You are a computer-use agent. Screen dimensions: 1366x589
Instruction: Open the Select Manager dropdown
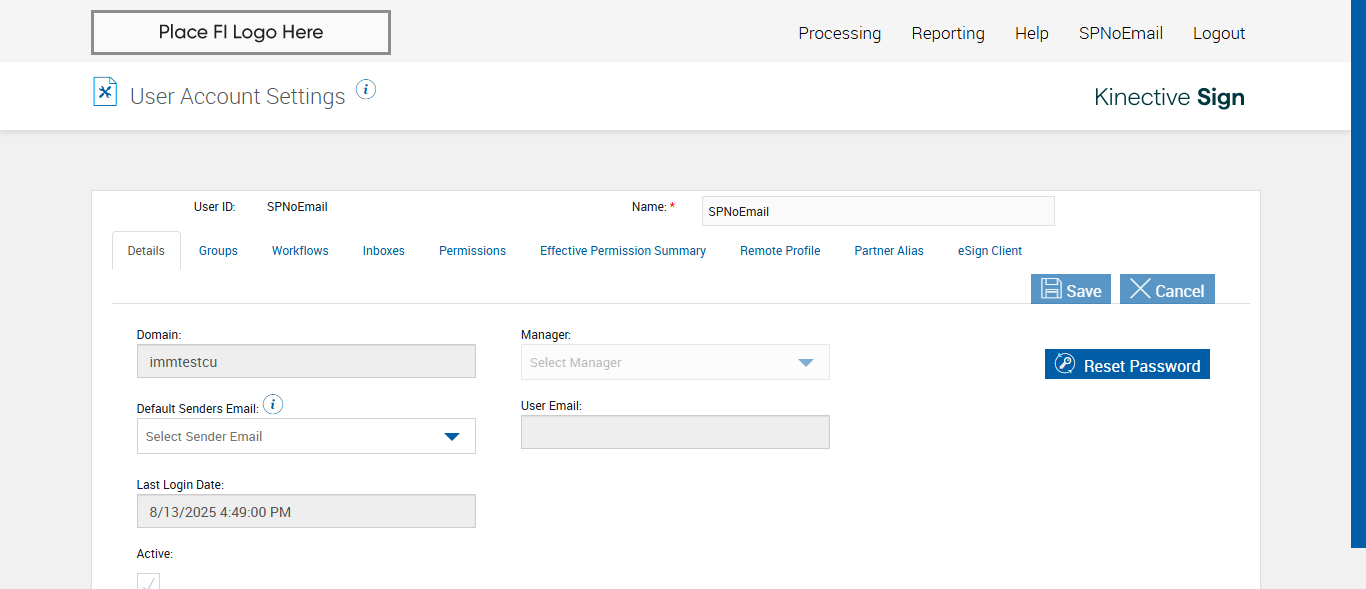pyautogui.click(x=675, y=362)
